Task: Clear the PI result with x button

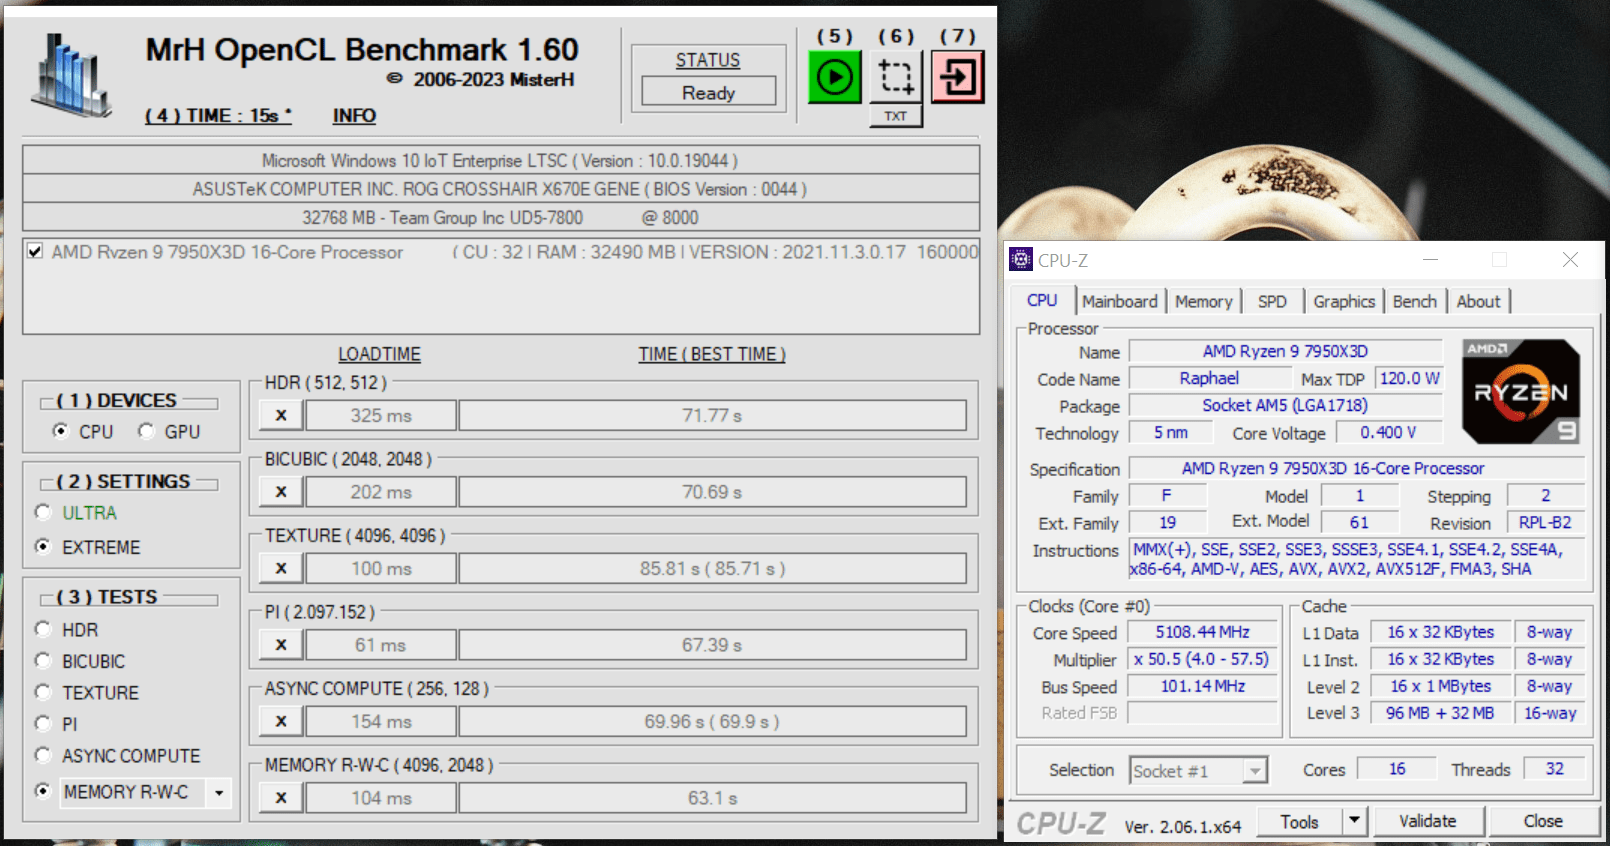Action: coord(281,645)
